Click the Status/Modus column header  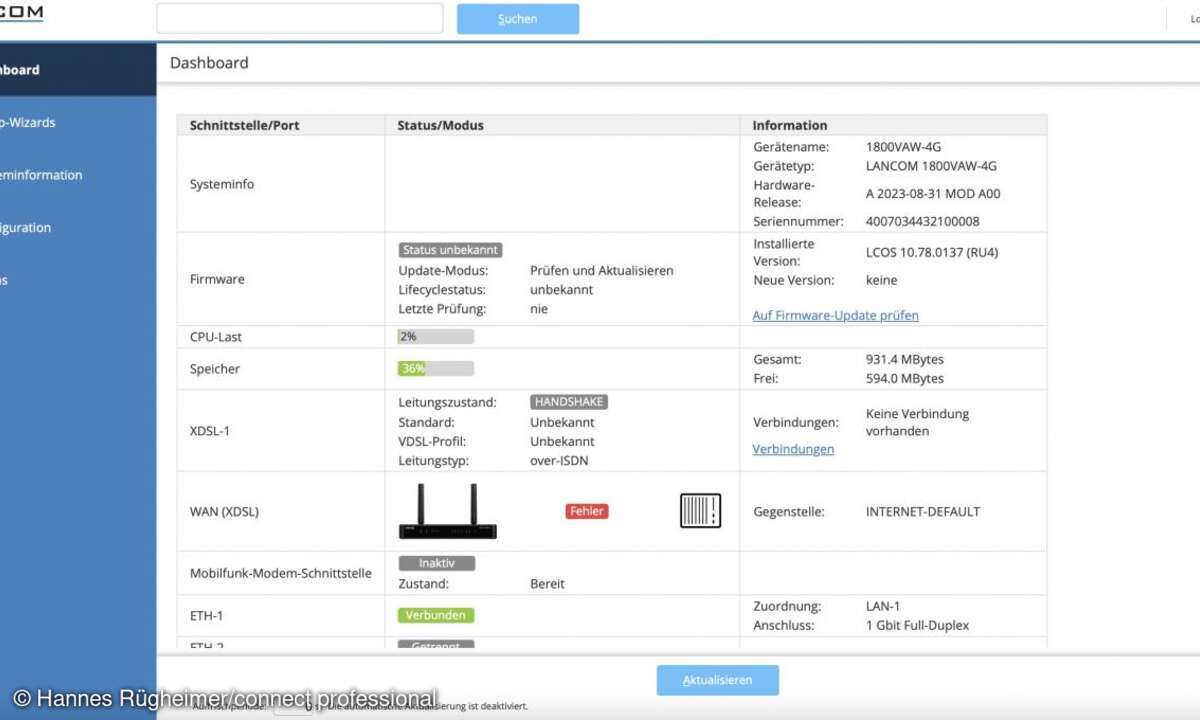pos(441,125)
